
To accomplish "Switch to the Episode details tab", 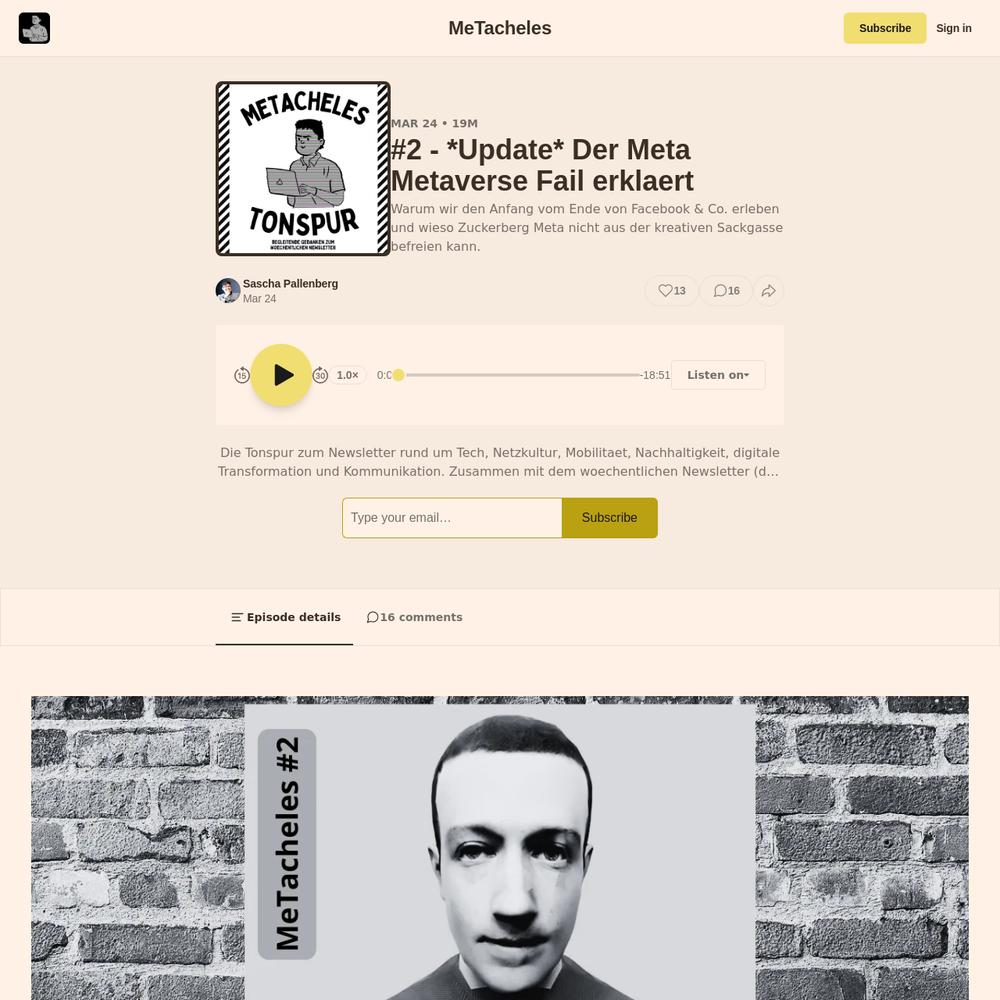I will coord(284,617).
